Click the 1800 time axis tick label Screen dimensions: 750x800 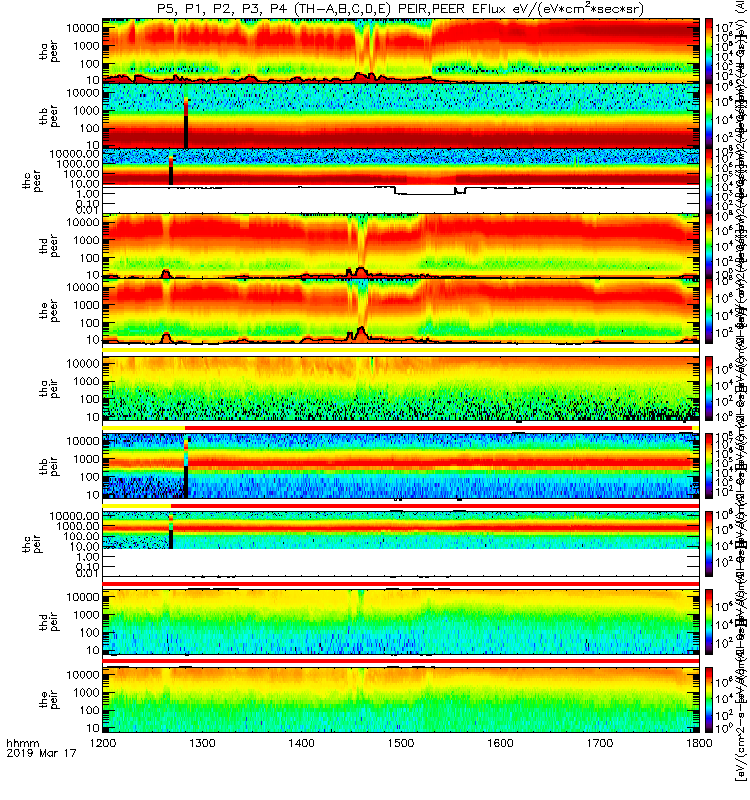point(699,743)
